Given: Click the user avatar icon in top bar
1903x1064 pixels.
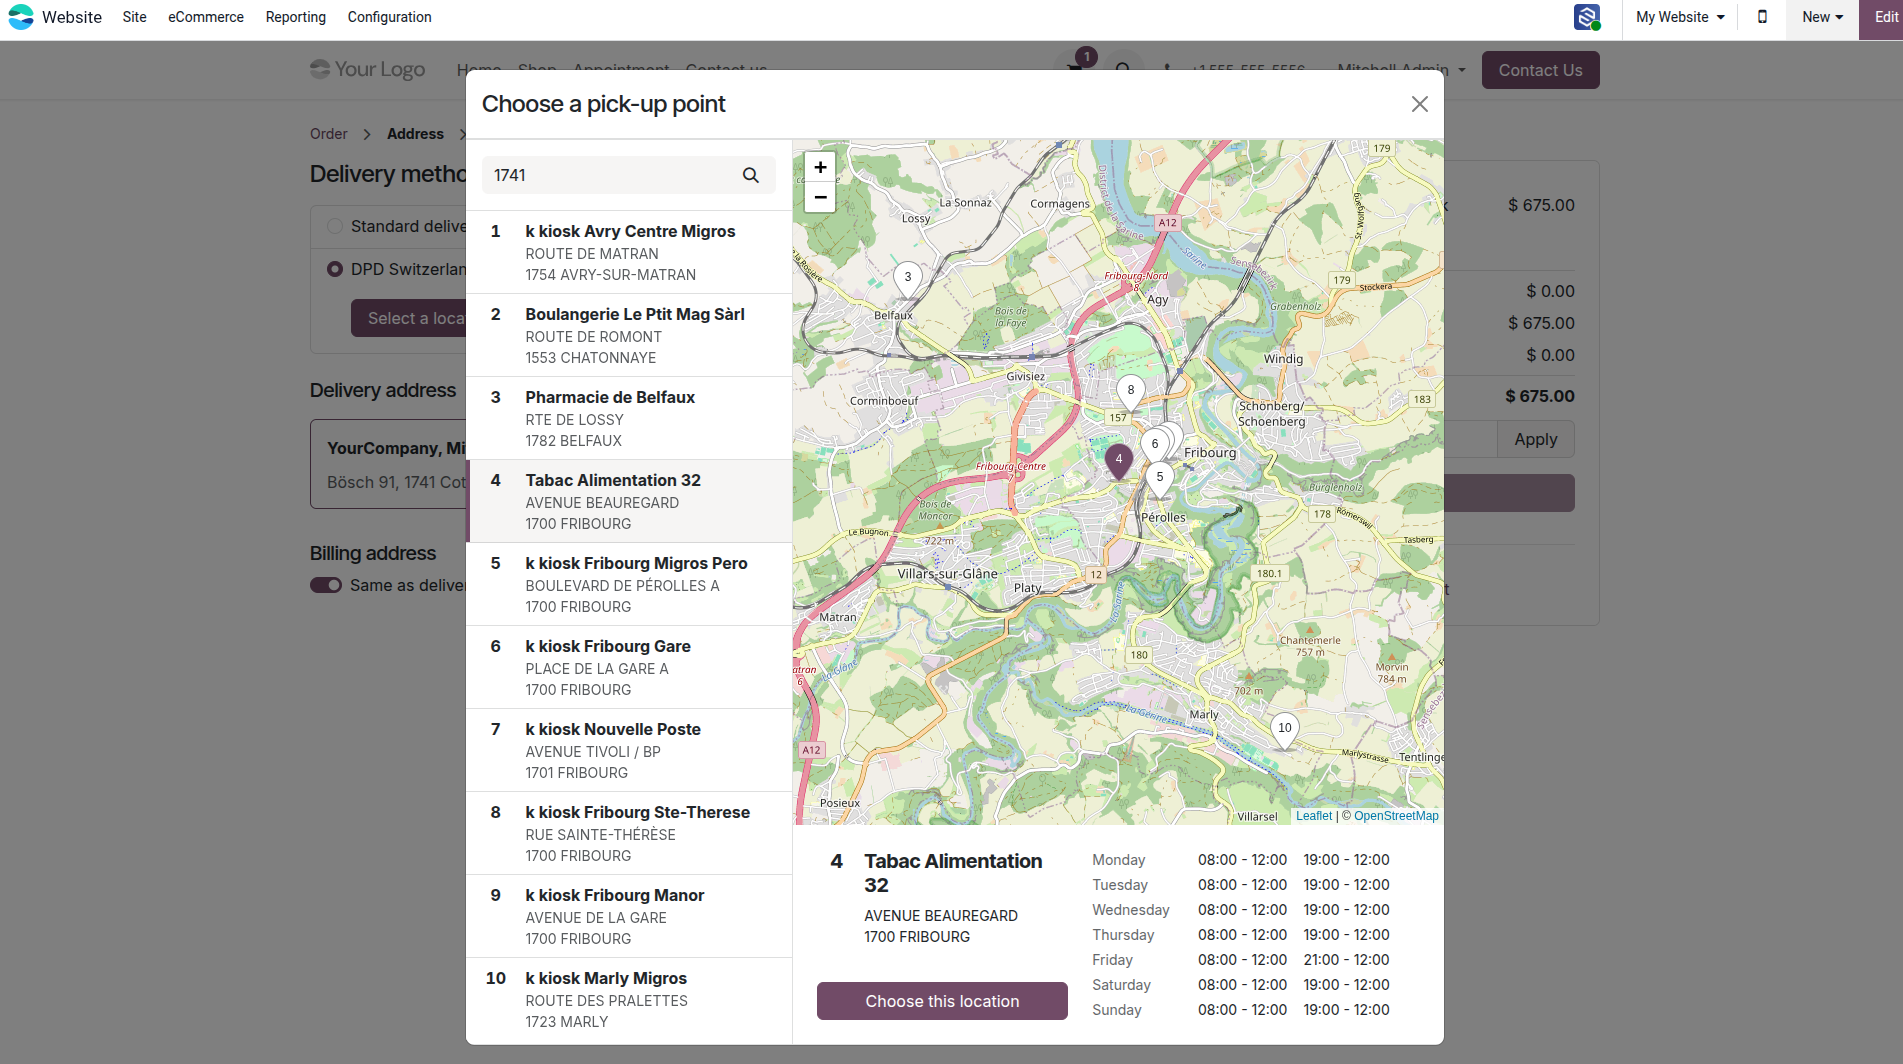Looking at the screenshot, I should pyautogui.click(x=1587, y=17).
